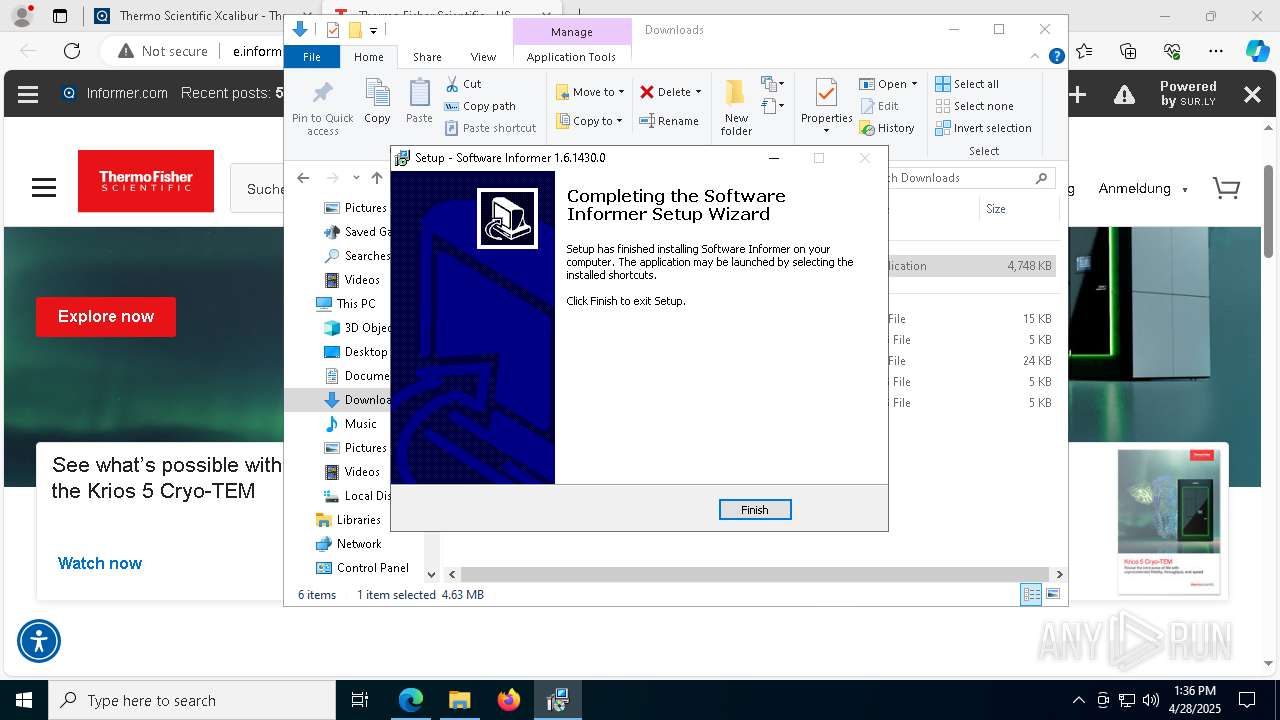Select Desktop in the navigation tree
Screen dimensions: 1280x720
tap(355, 352)
